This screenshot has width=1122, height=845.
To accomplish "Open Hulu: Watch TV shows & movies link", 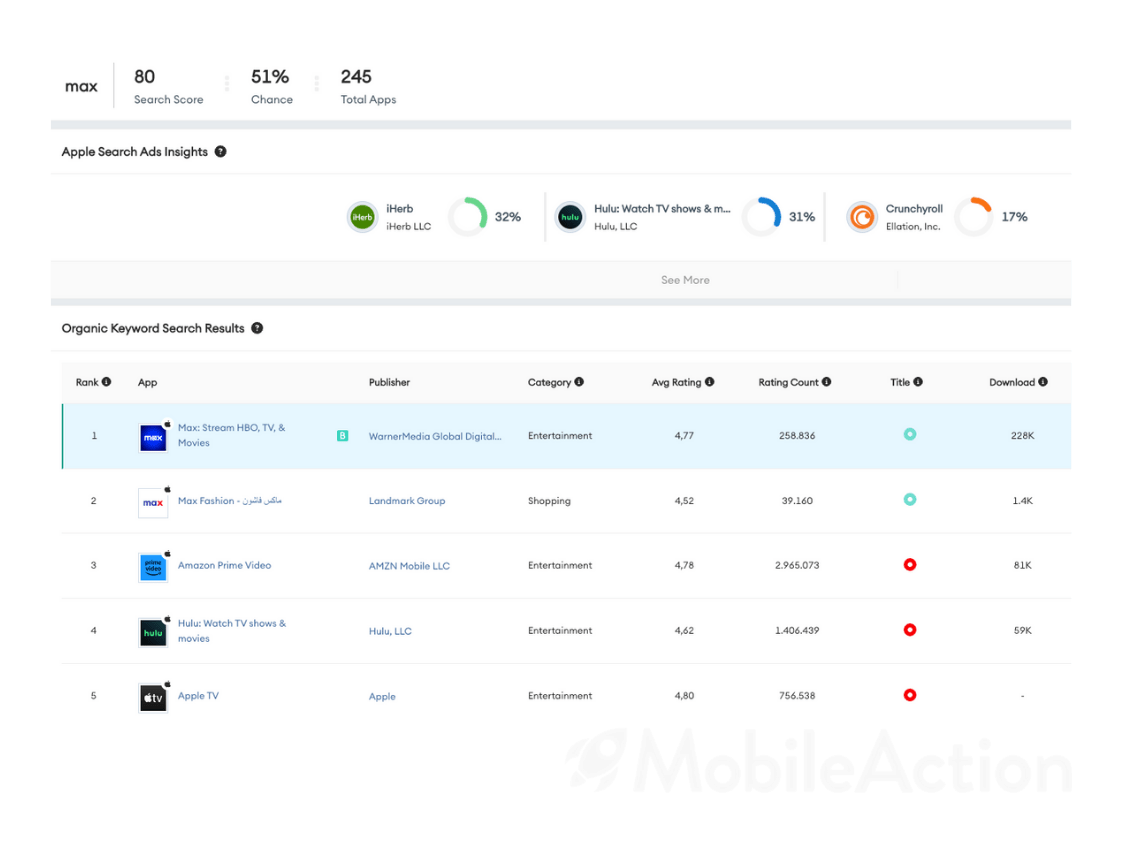I will 232,630.
